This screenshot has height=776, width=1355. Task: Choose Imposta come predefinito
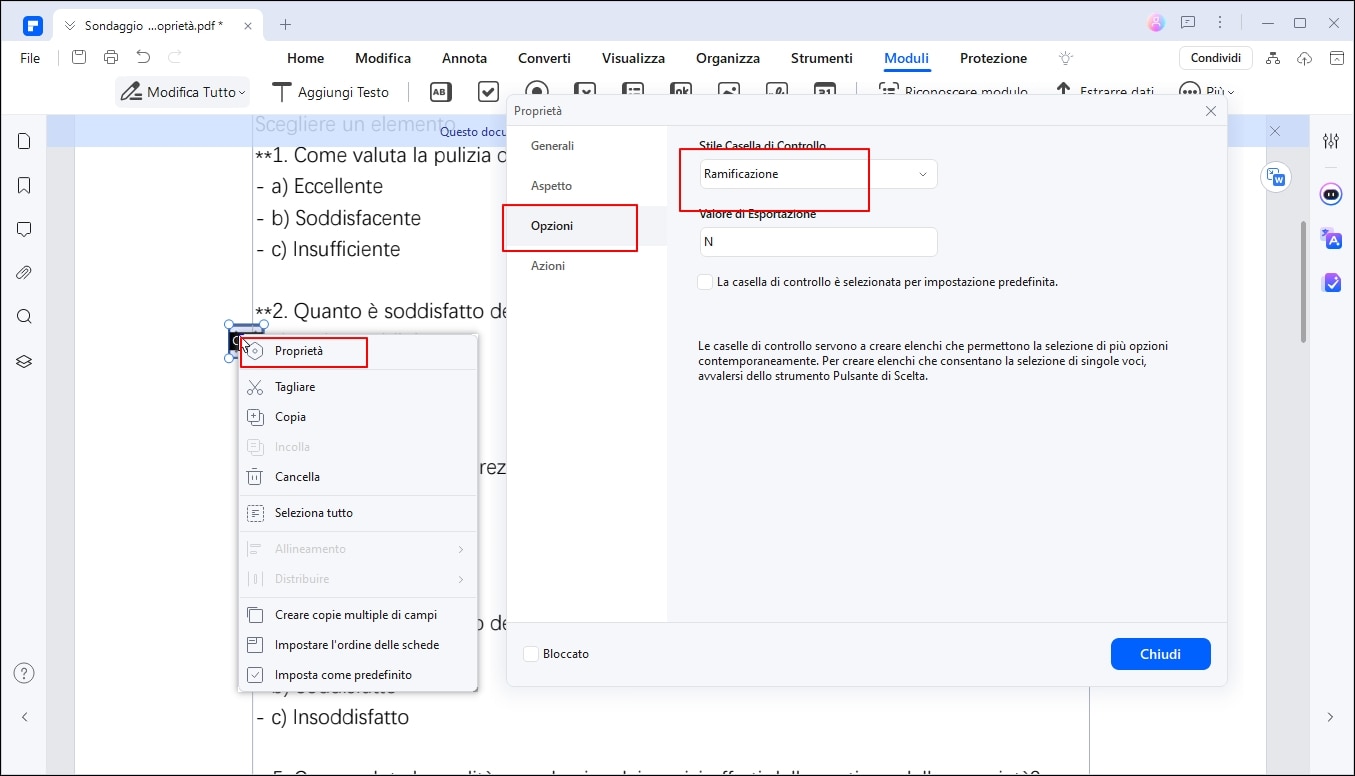[358, 675]
